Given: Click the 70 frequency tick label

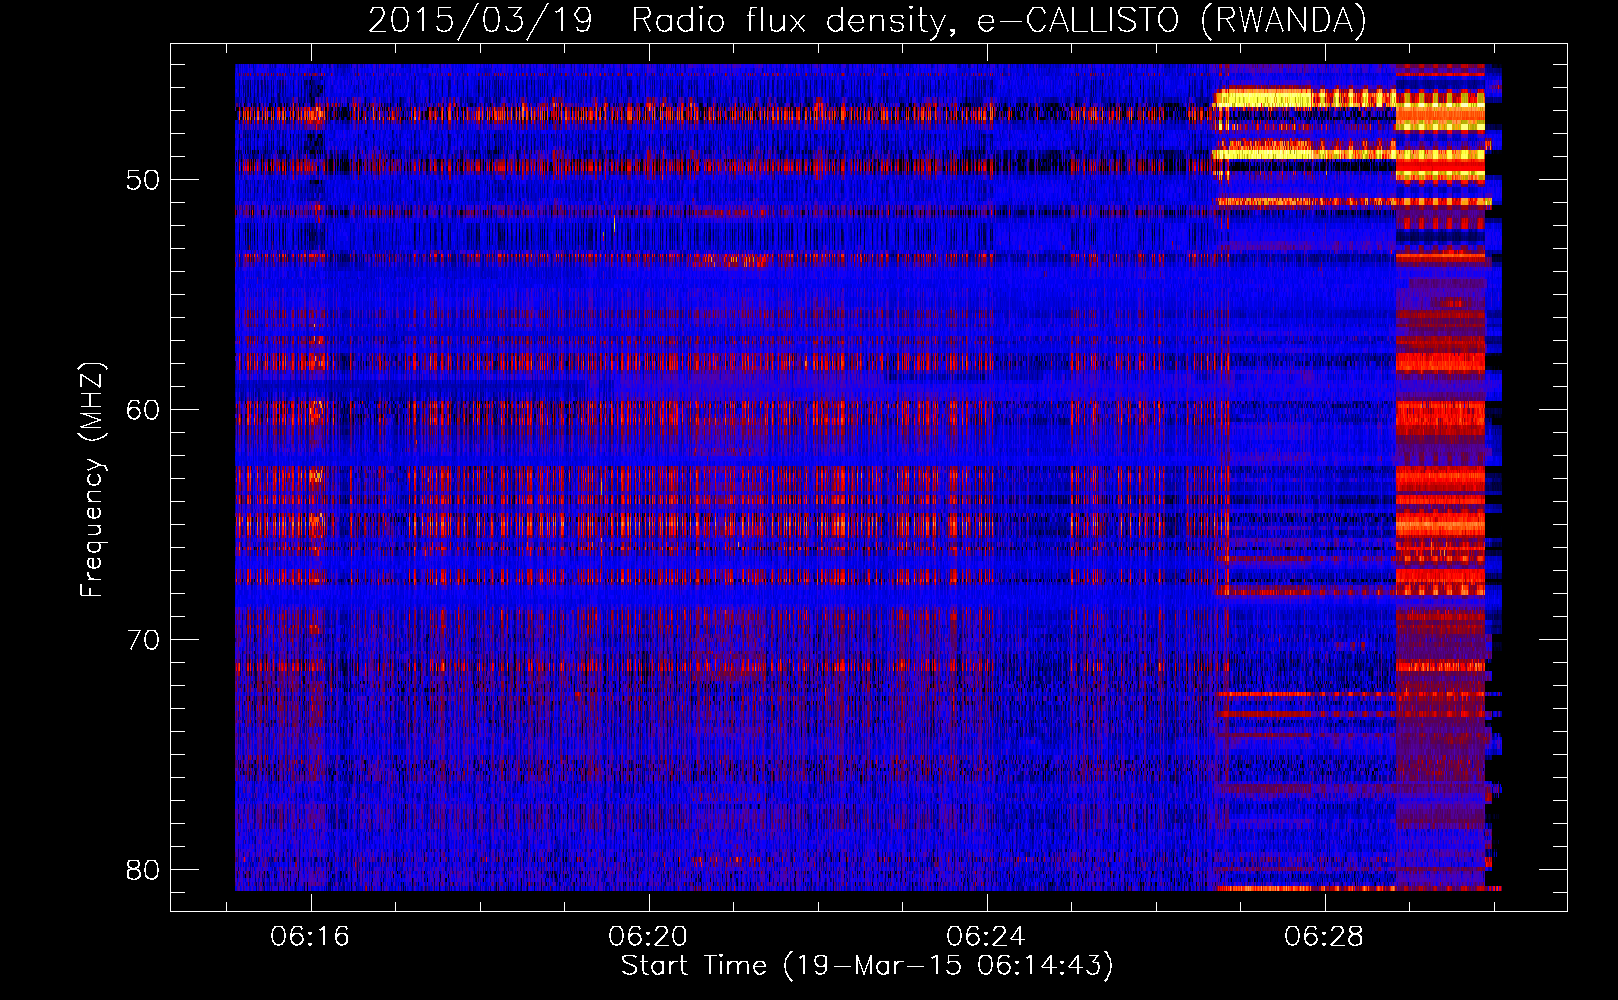Looking at the screenshot, I should pyautogui.click(x=143, y=640).
